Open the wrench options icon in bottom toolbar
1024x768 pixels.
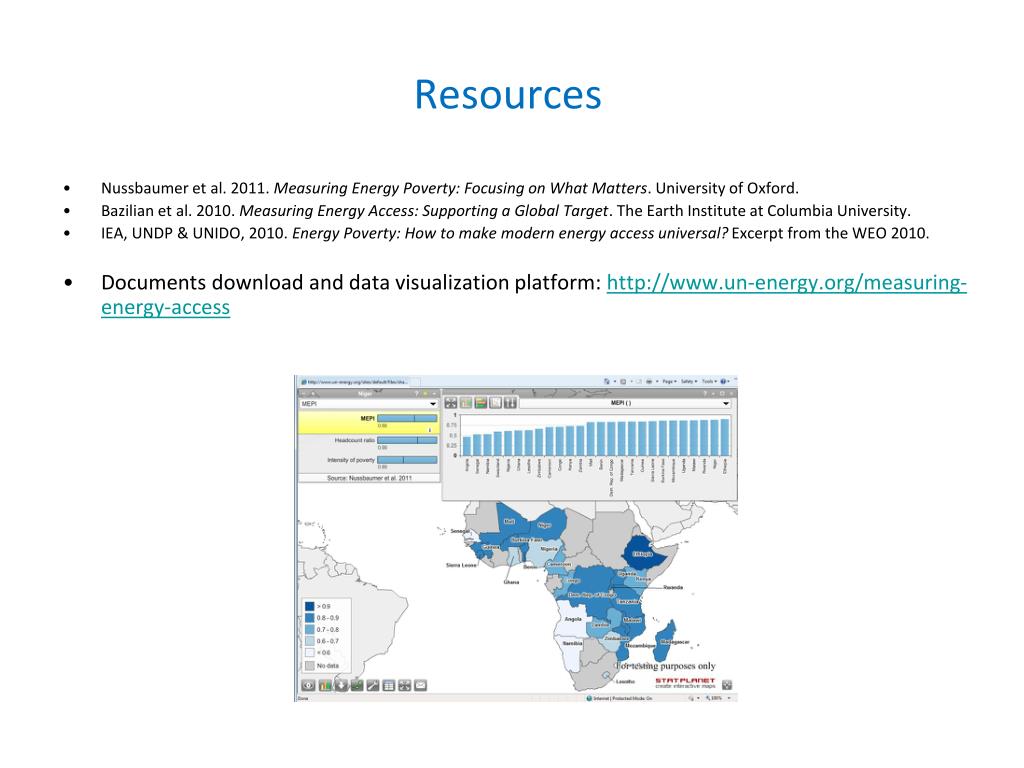pyautogui.click(x=373, y=685)
